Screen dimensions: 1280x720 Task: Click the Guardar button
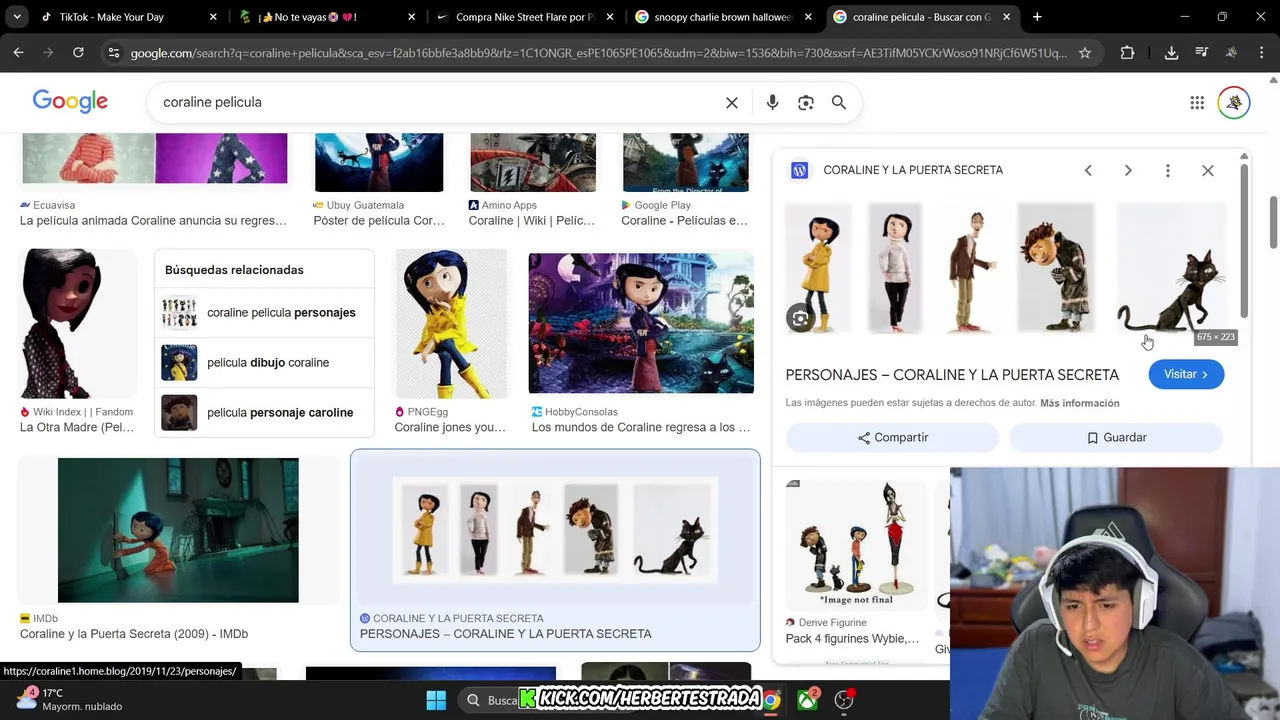point(1116,438)
